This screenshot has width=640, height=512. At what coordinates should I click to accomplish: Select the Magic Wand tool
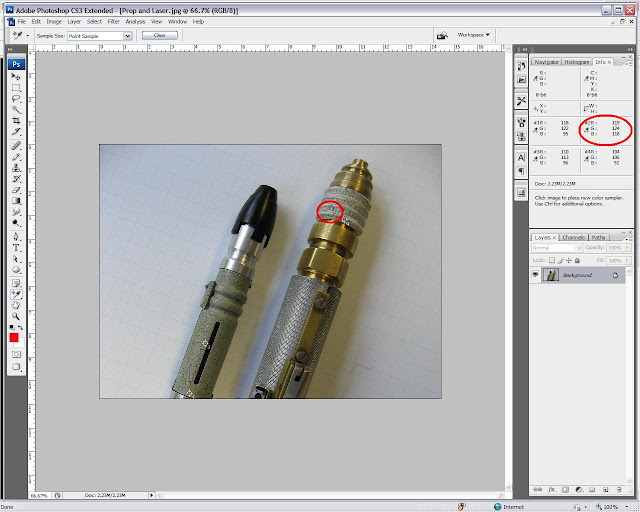(x=16, y=109)
